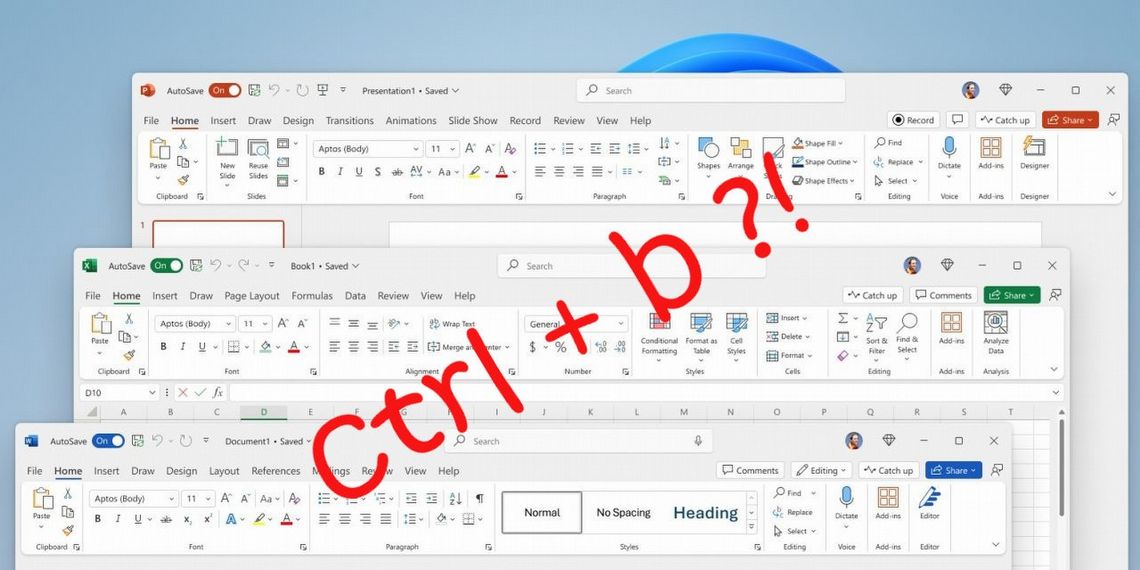
Task: Open Editing mode dropdown in Word
Action: pos(822,470)
